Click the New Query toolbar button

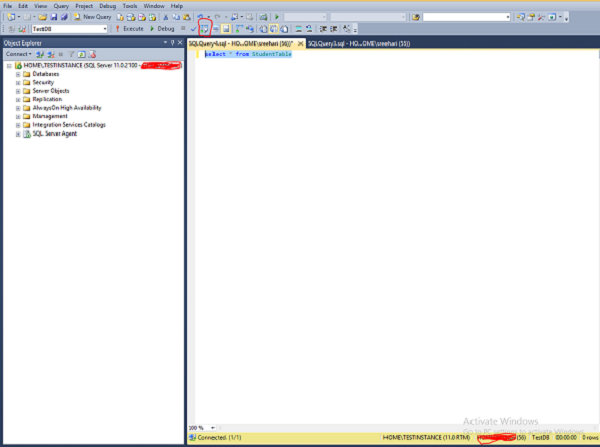(94, 17)
